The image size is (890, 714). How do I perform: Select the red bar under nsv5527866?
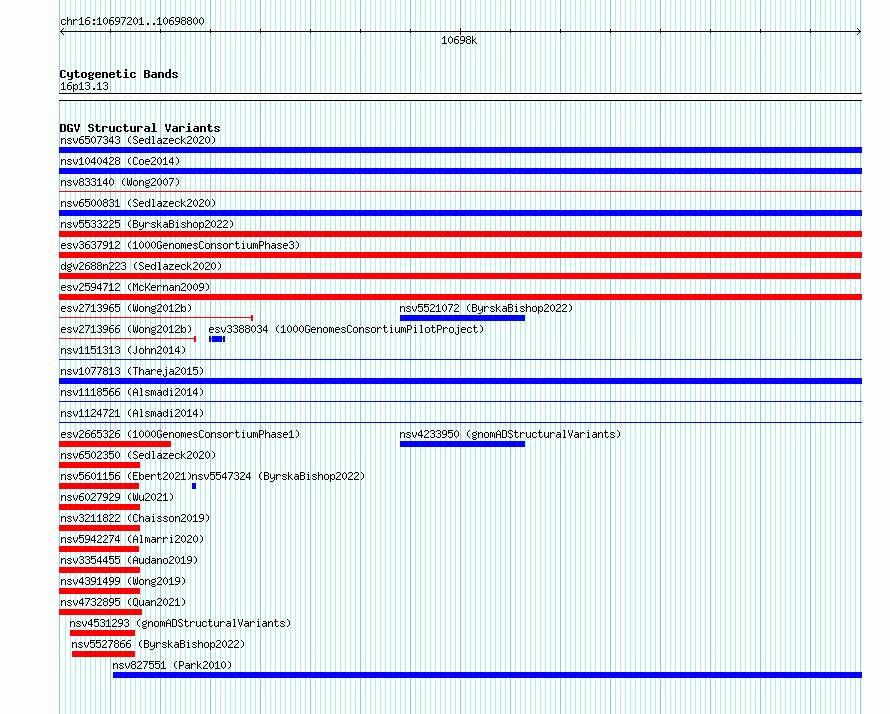click(x=103, y=654)
